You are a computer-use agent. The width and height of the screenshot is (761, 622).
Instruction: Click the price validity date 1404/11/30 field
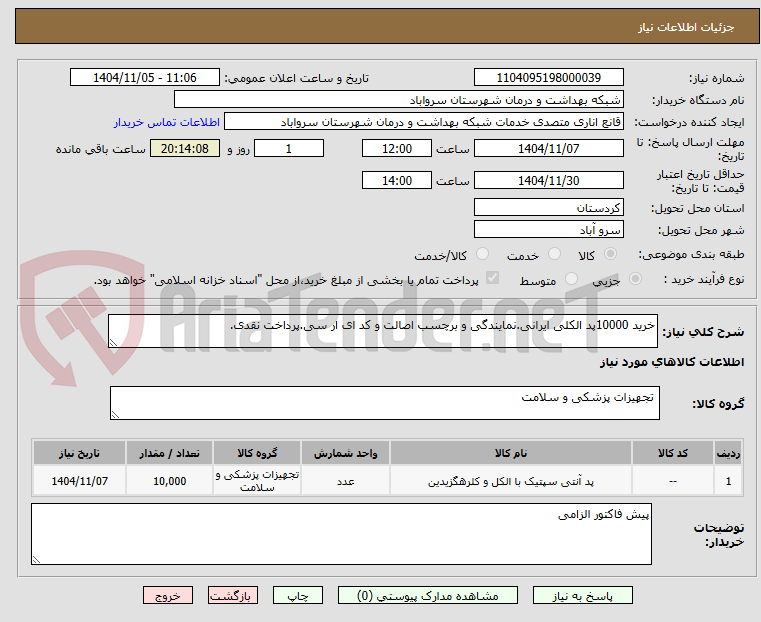pyautogui.click(x=548, y=180)
